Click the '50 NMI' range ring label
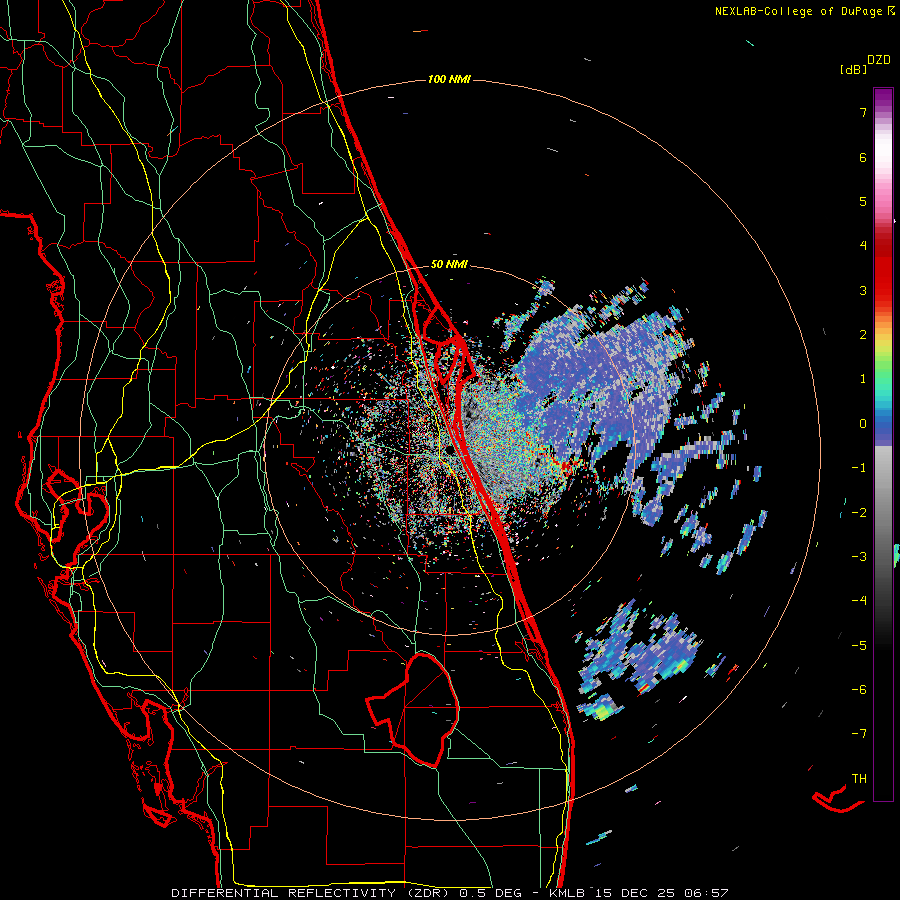 click(x=449, y=264)
